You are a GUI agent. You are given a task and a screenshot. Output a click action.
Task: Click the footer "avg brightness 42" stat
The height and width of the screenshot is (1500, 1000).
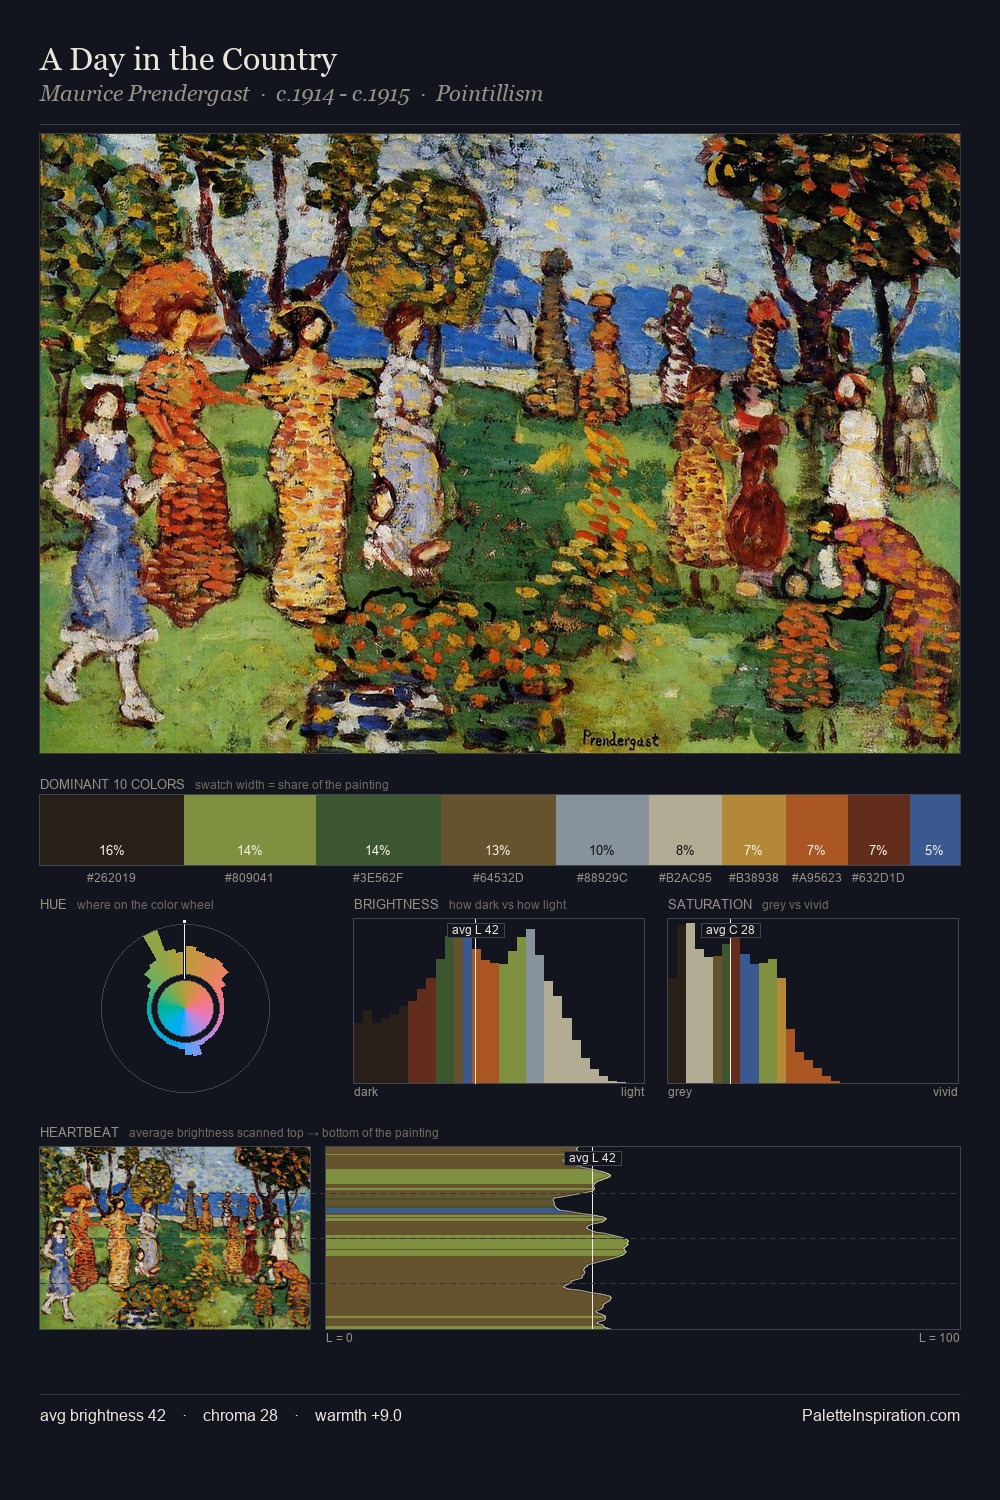pos(103,1416)
